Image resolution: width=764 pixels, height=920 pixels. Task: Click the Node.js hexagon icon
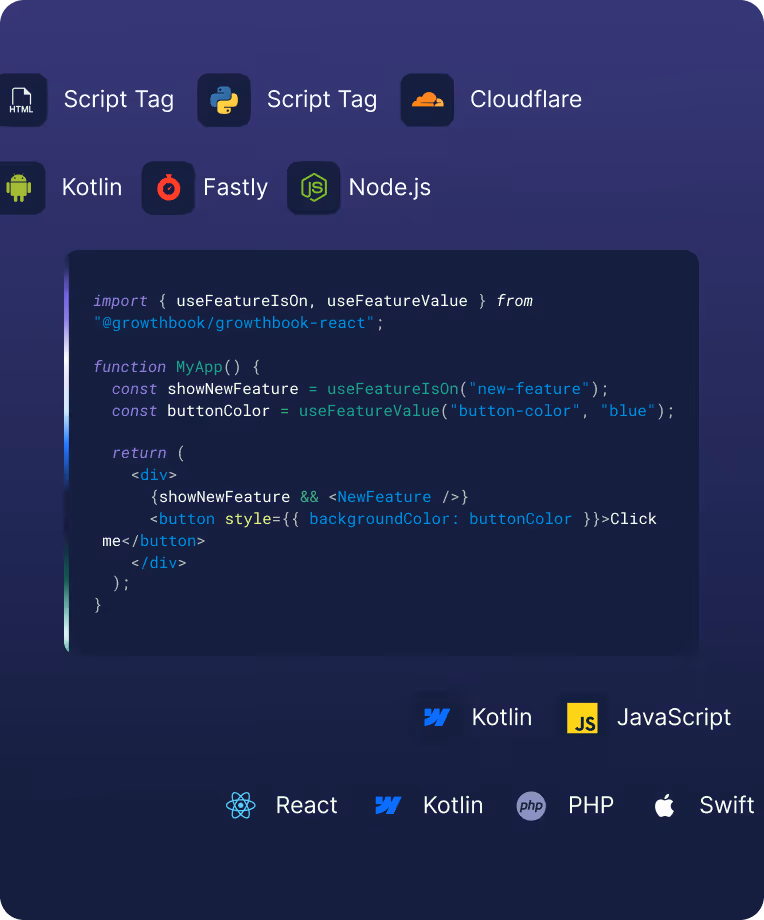pyautogui.click(x=313, y=188)
